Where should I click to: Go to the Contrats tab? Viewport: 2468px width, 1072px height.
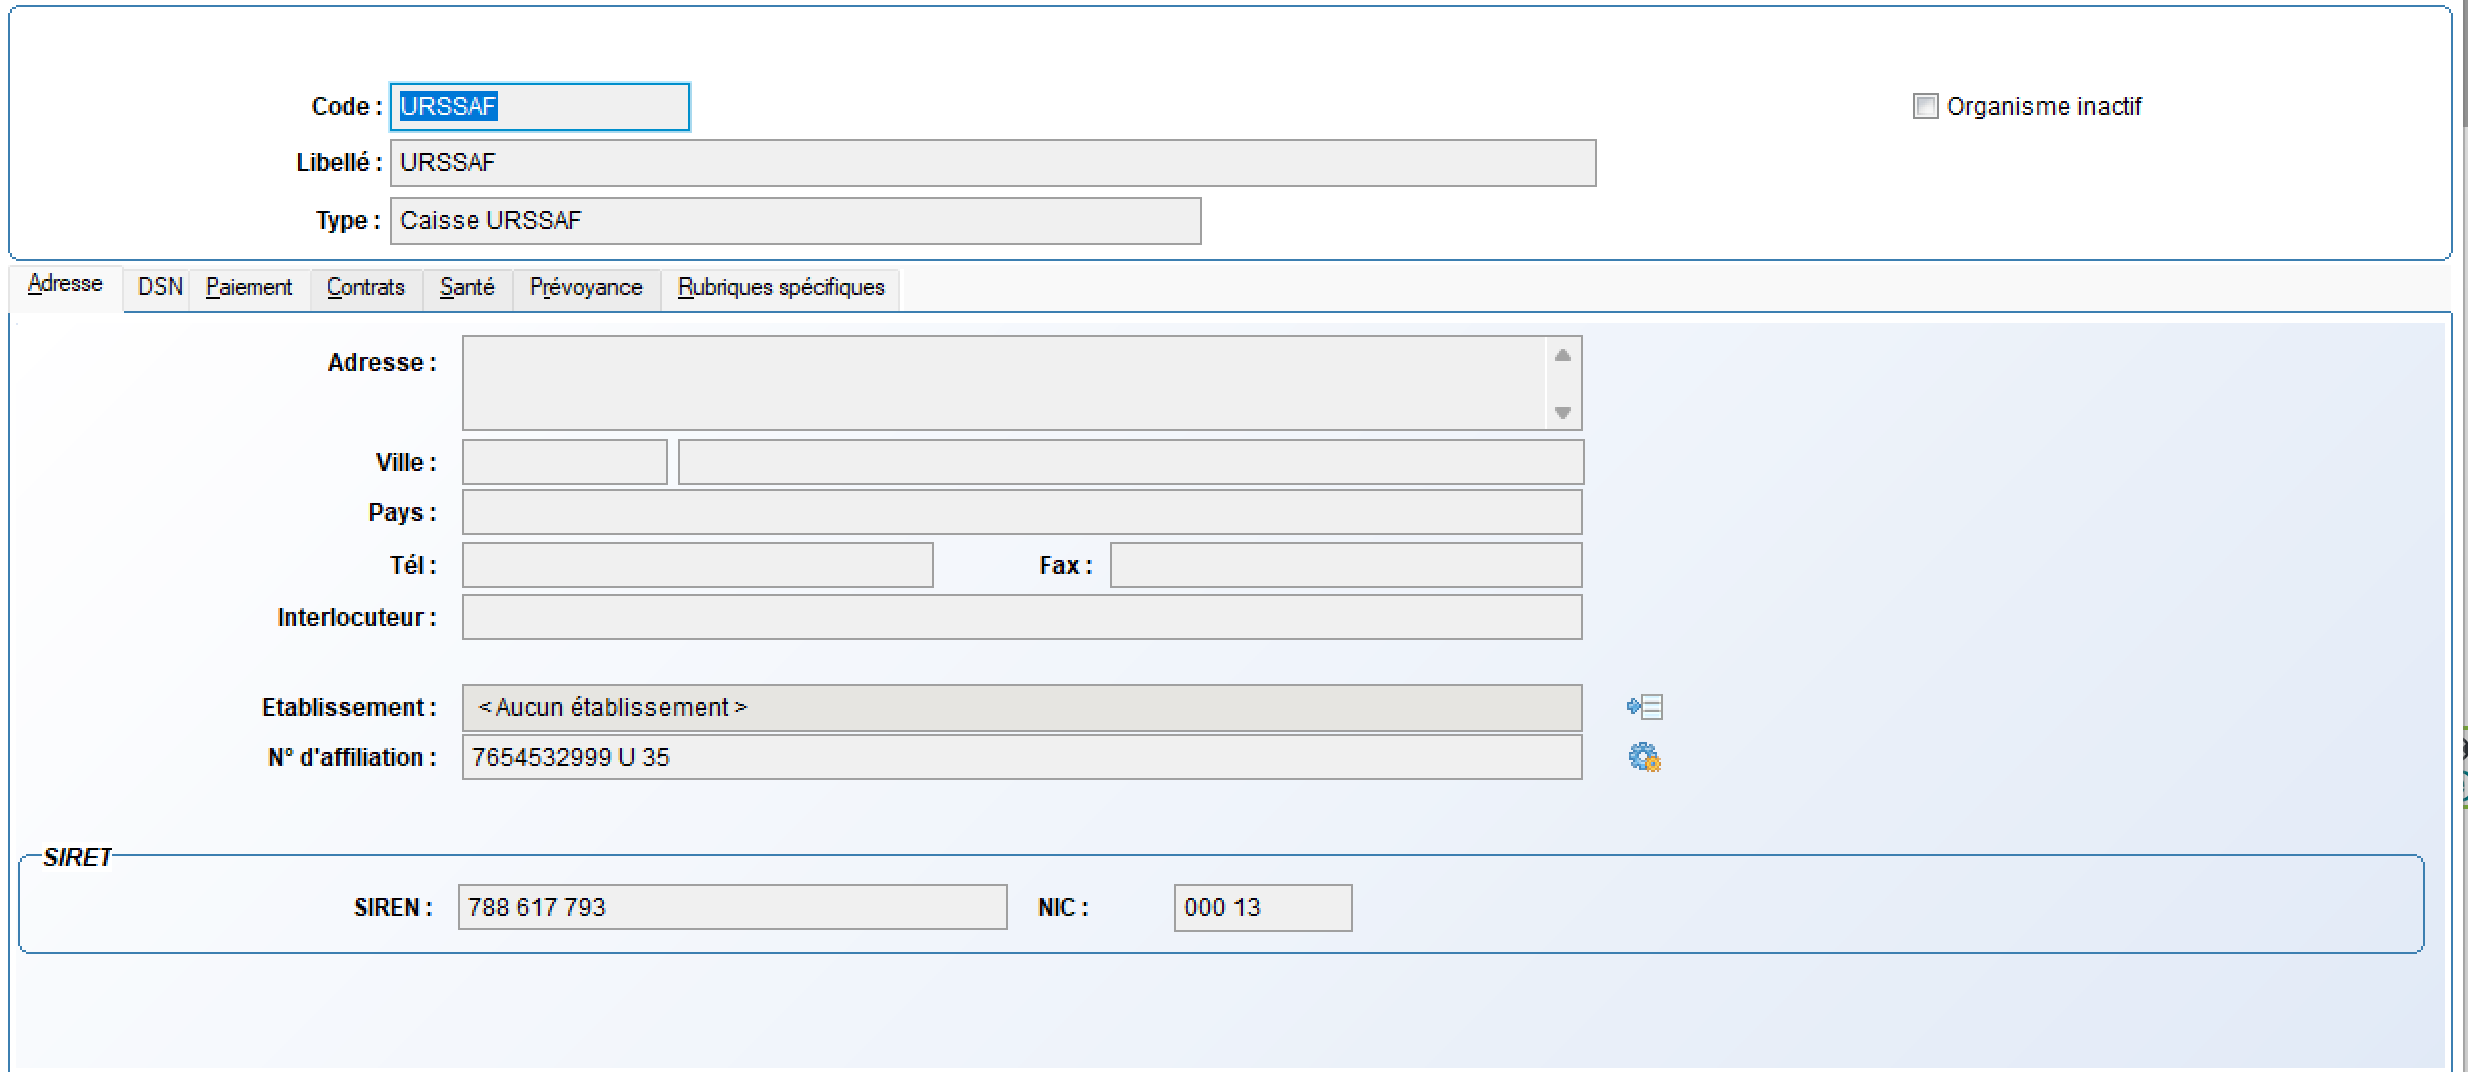pos(366,288)
